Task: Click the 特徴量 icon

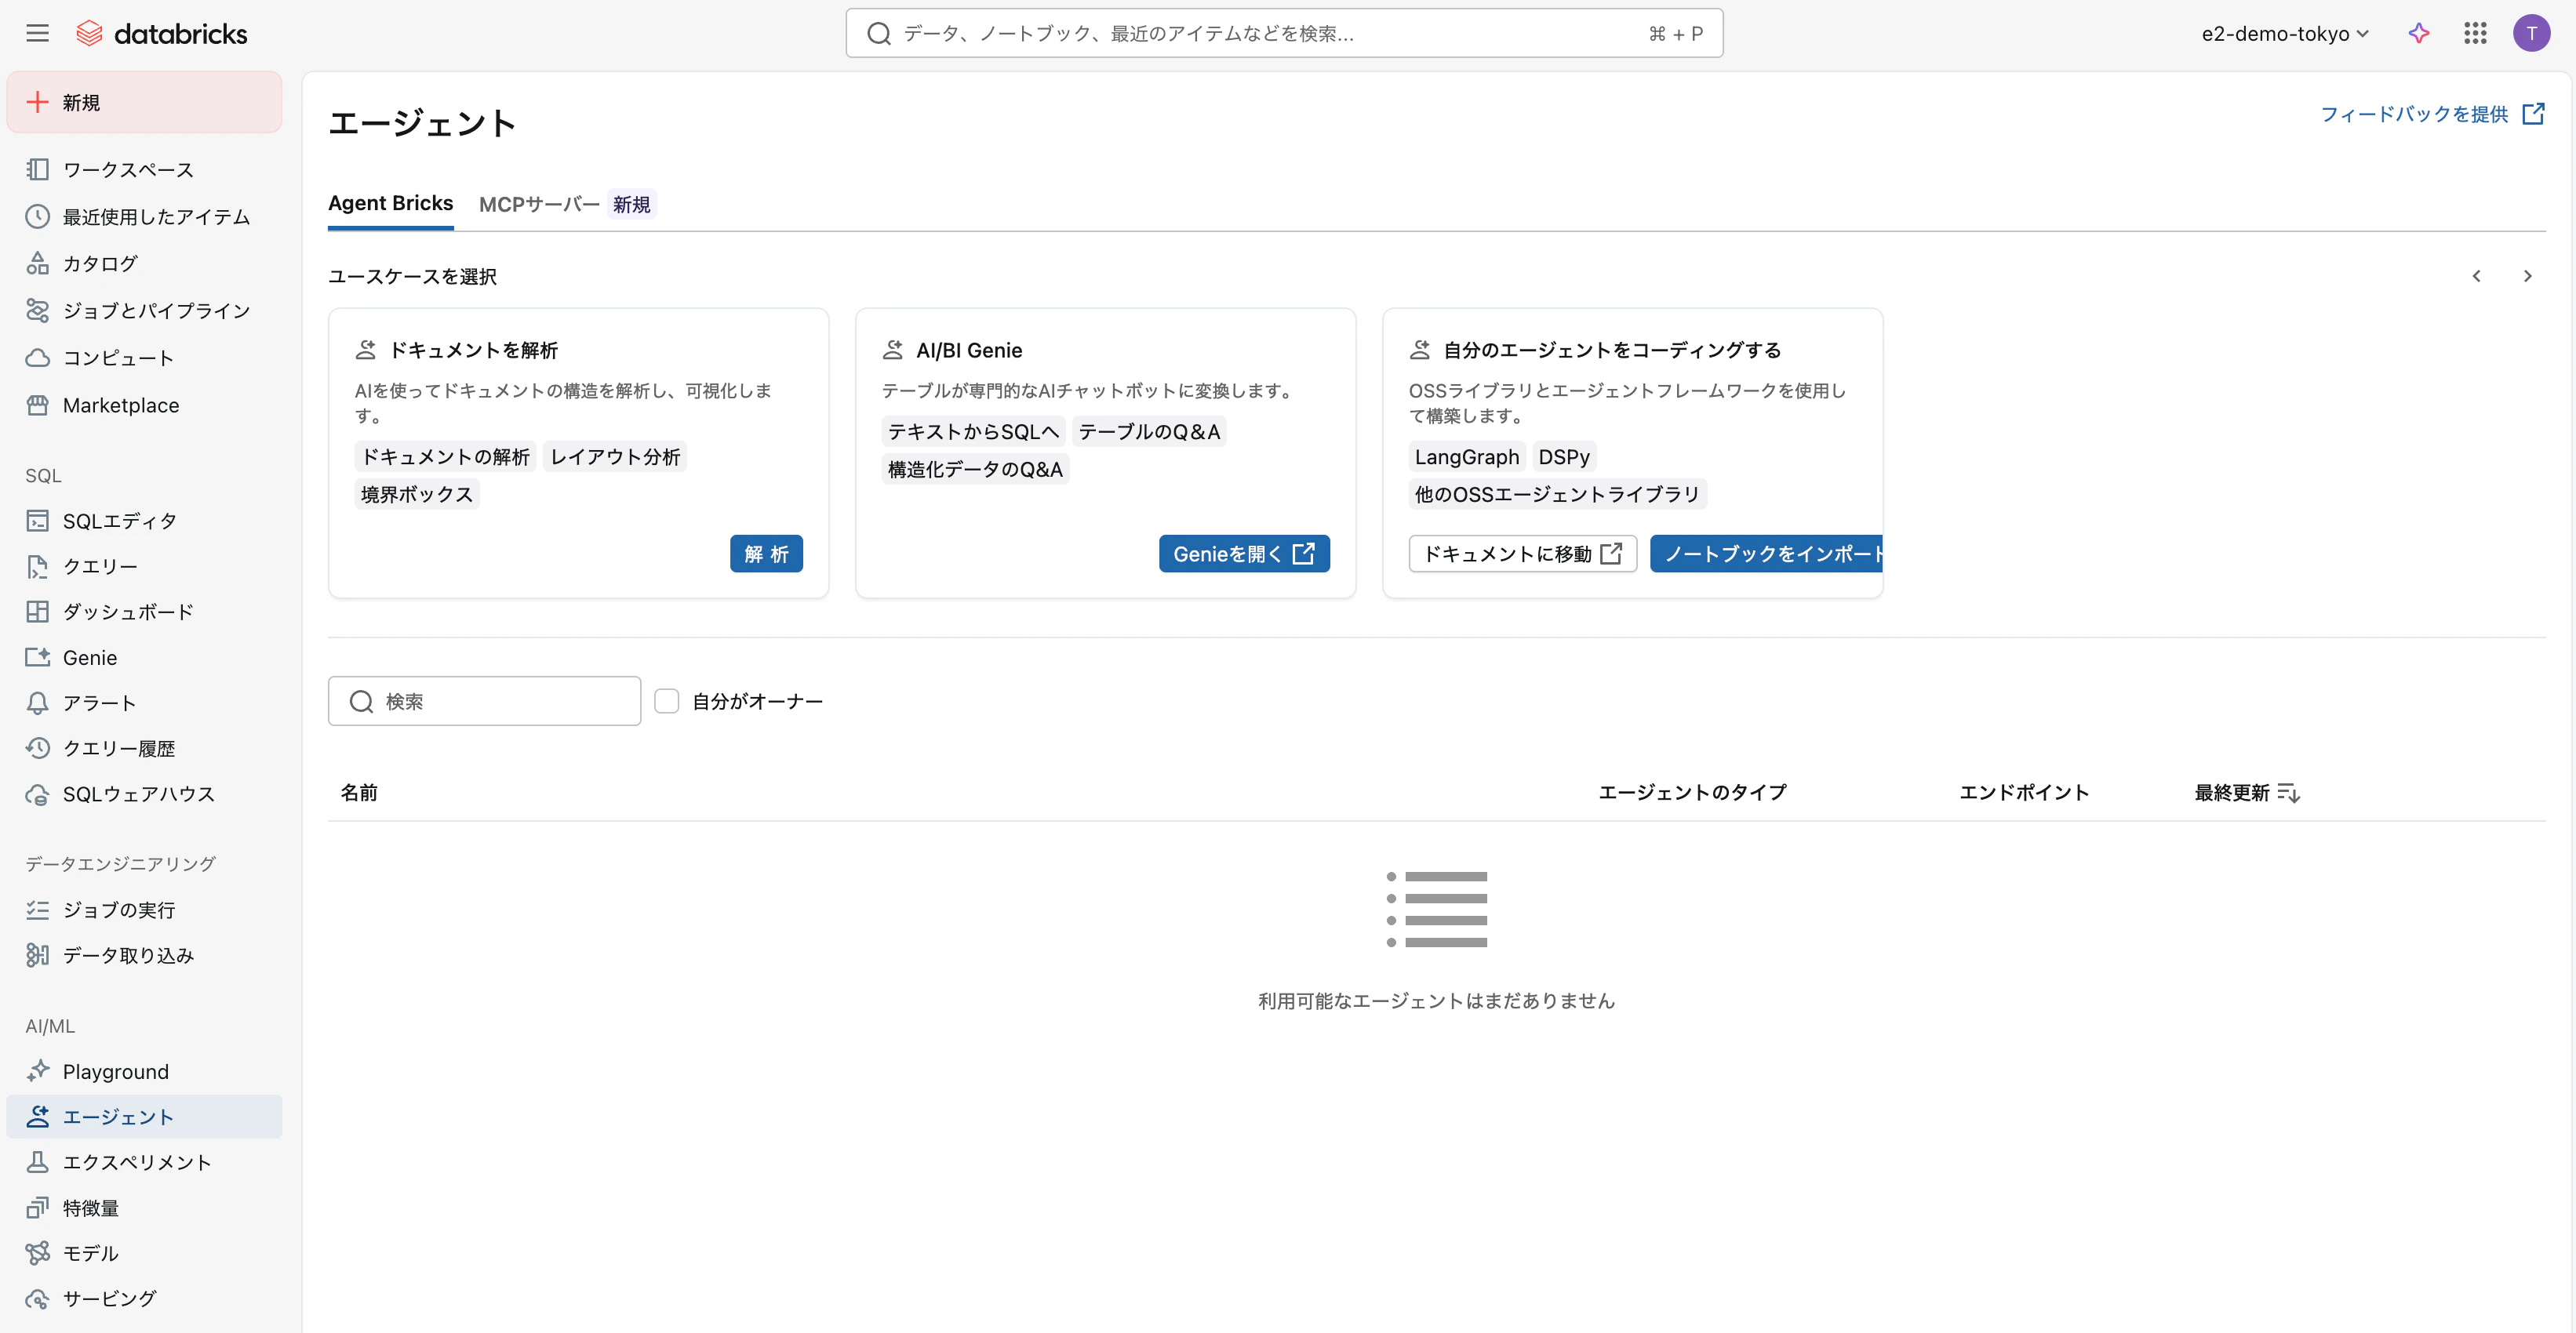Action: 37,1208
